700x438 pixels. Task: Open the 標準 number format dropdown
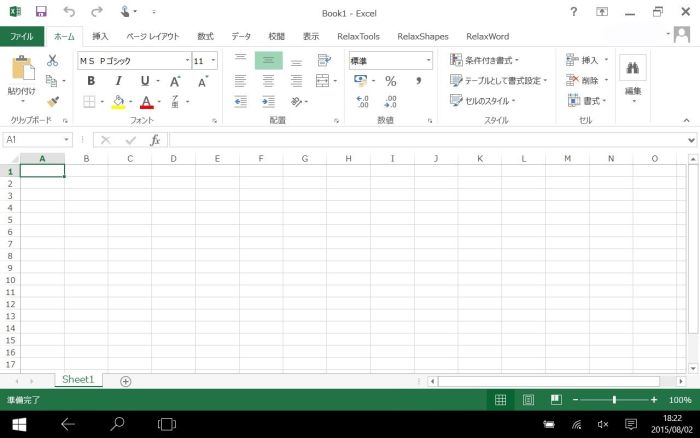pos(428,61)
